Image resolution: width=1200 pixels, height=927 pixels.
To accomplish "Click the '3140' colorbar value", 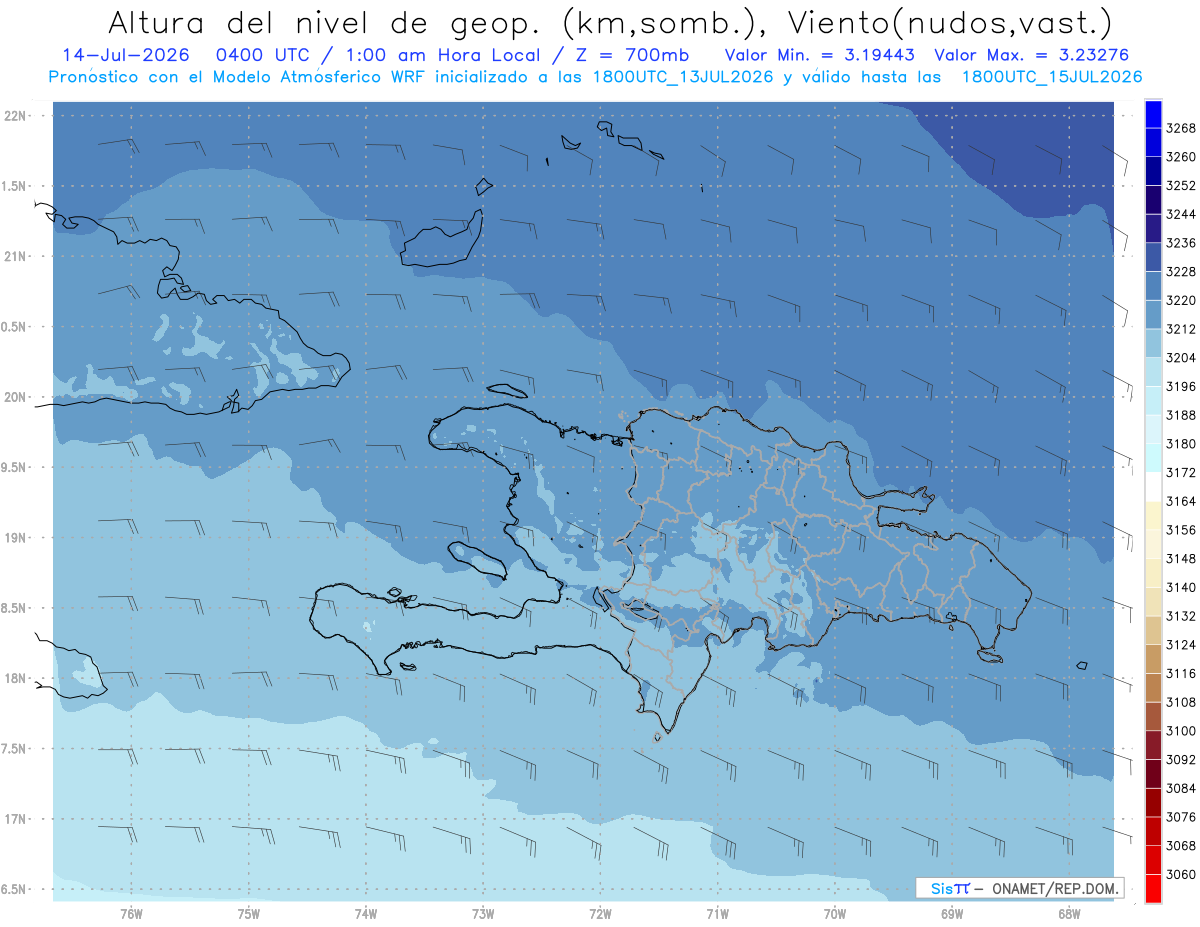I will click(x=1180, y=587).
